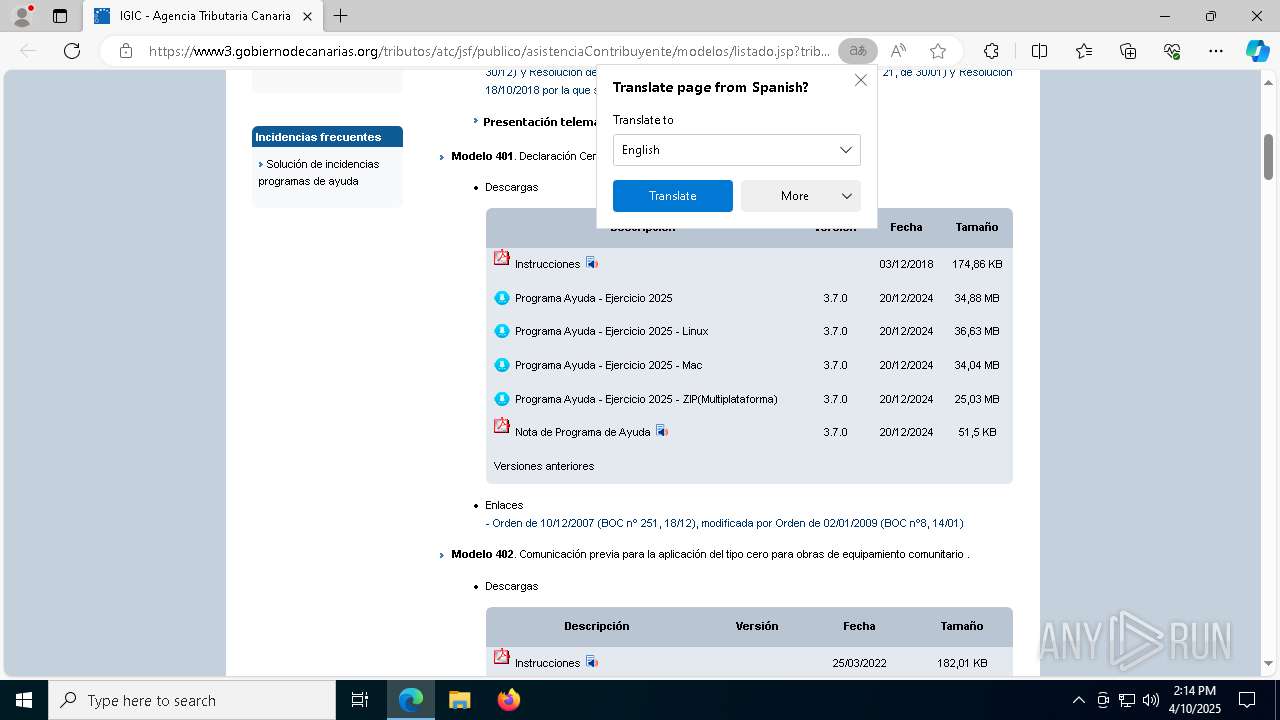Click the taskbar search box

192,700
